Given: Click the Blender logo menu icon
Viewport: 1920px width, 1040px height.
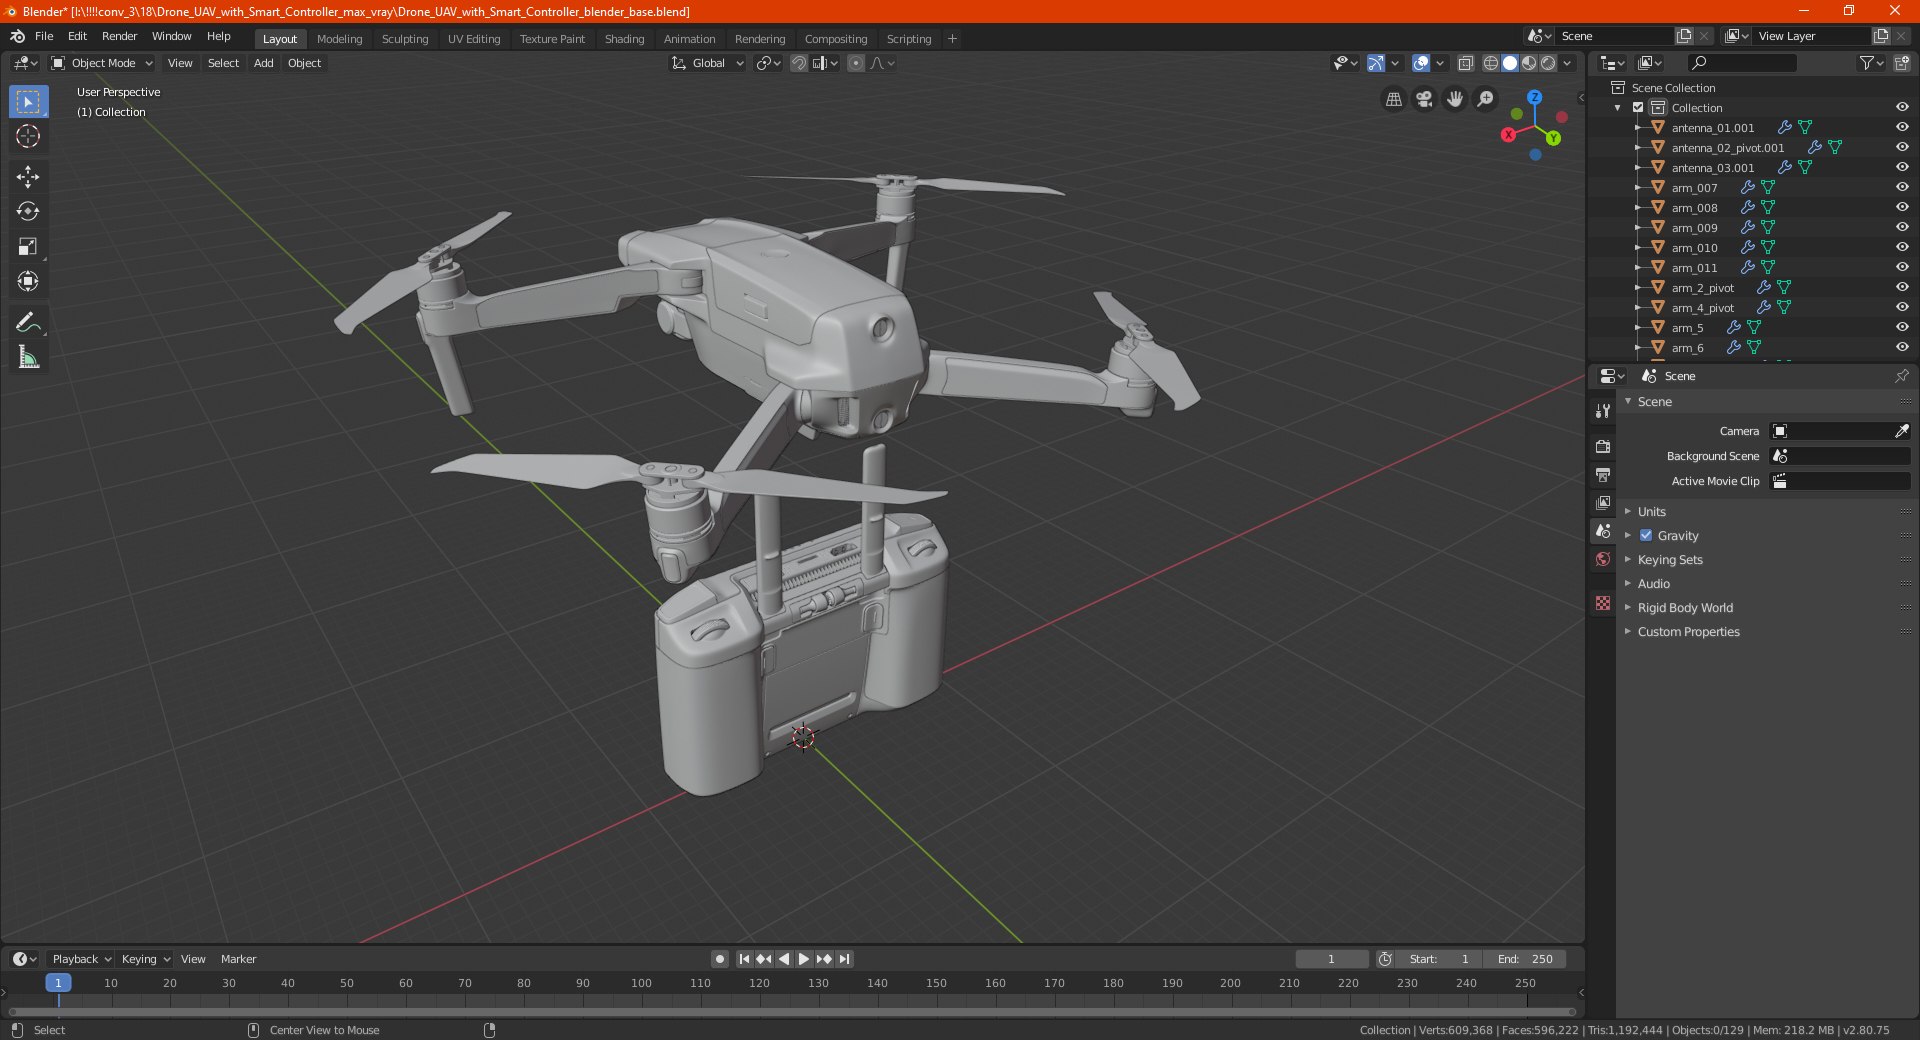Looking at the screenshot, I should [x=18, y=36].
